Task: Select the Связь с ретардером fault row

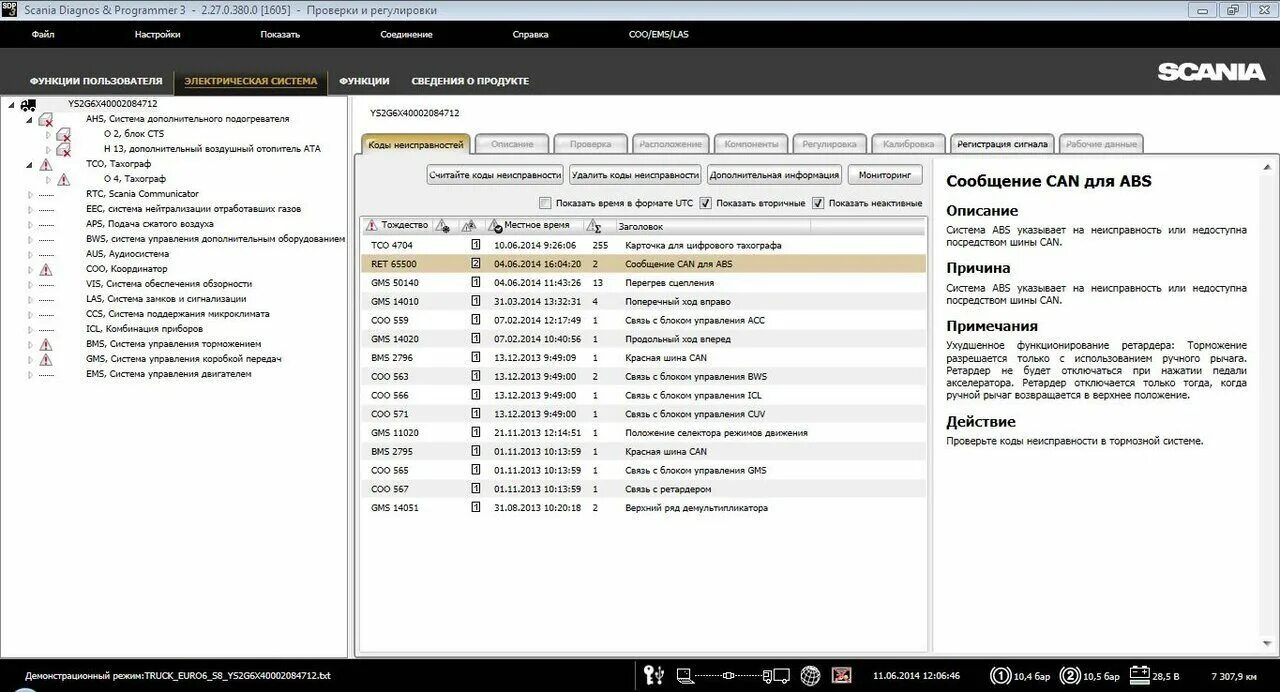Action: click(643, 489)
